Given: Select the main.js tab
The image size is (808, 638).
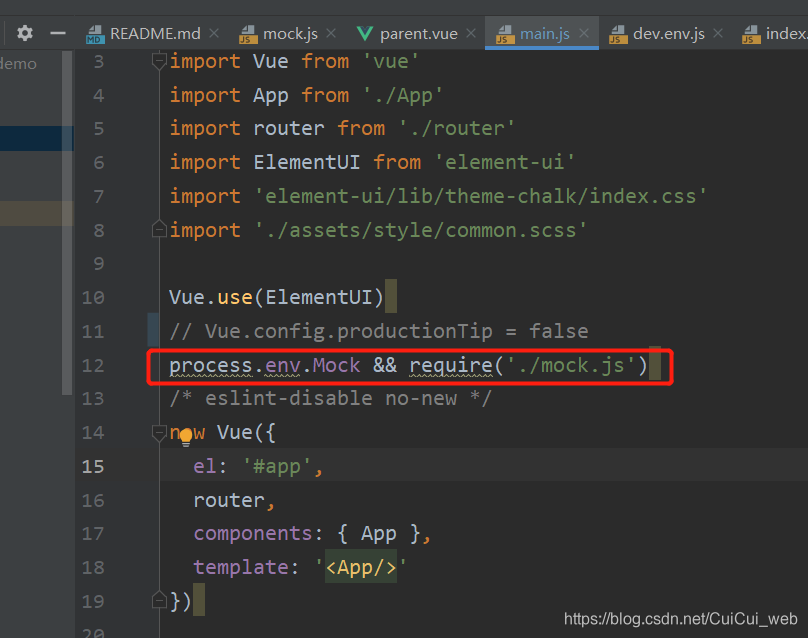Looking at the screenshot, I should [544, 34].
